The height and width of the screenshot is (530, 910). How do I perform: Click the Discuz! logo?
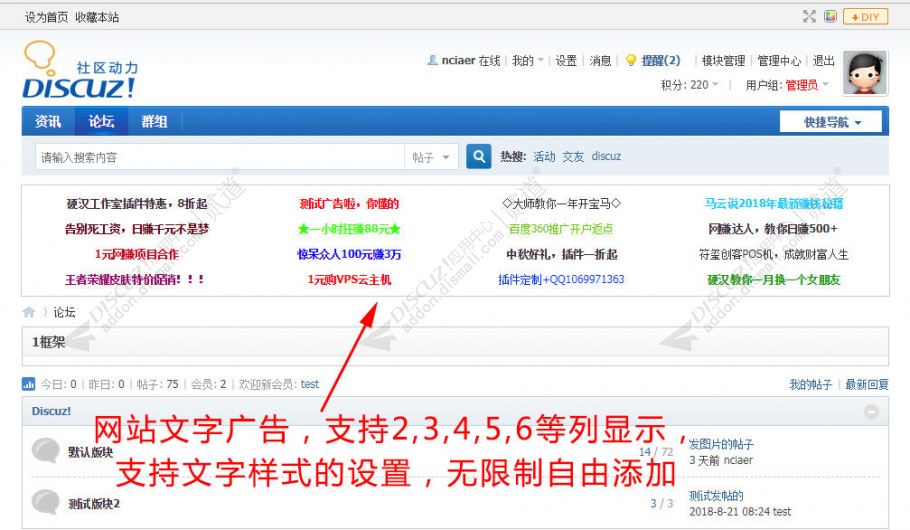[x=81, y=70]
